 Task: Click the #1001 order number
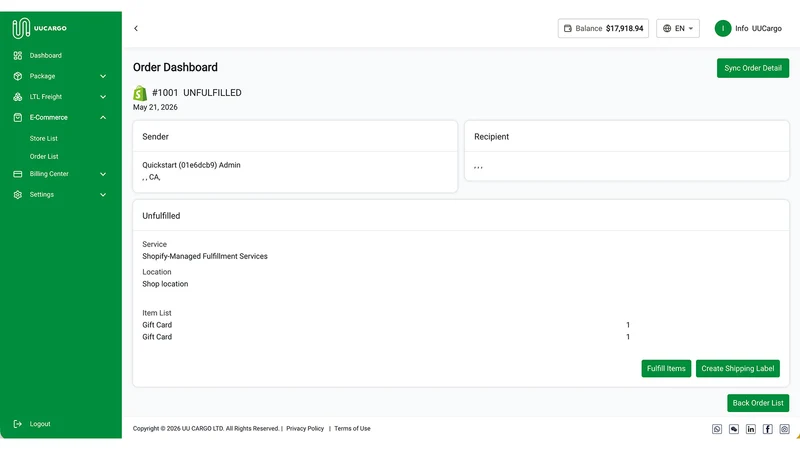click(x=165, y=93)
